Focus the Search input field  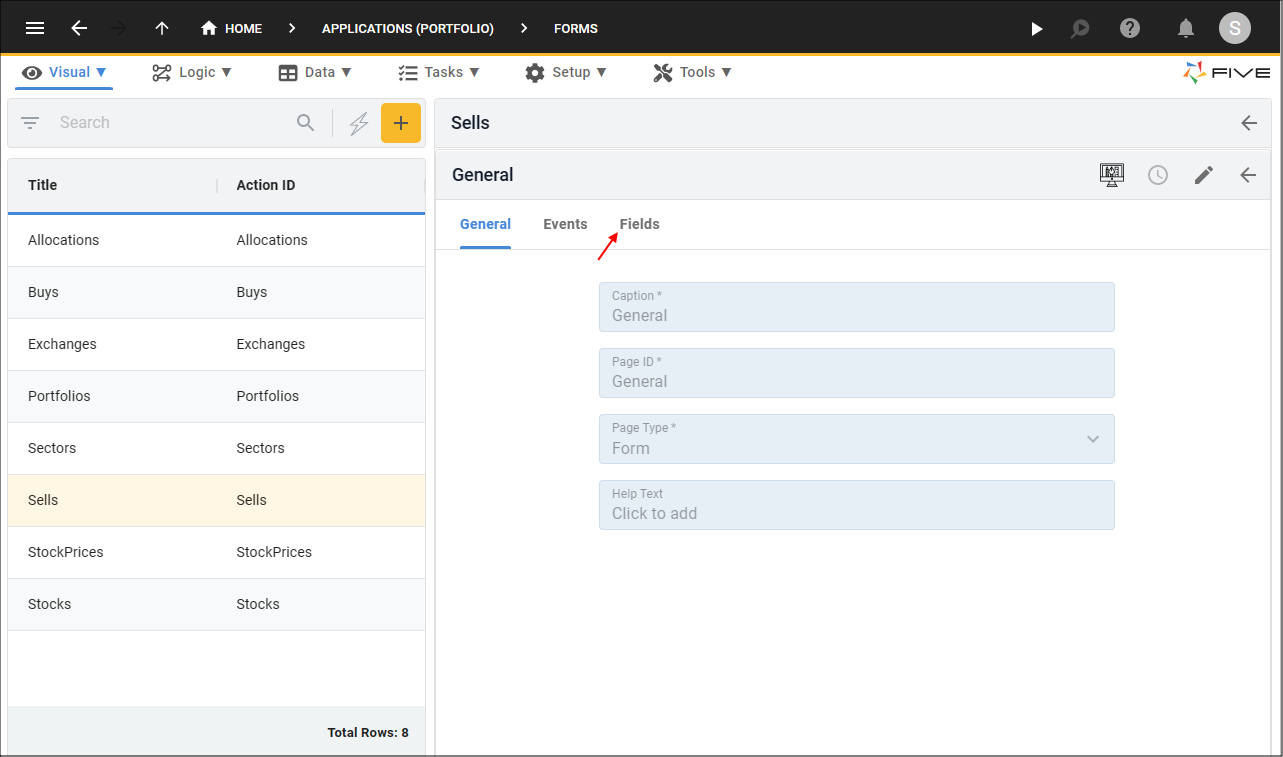coord(170,123)
